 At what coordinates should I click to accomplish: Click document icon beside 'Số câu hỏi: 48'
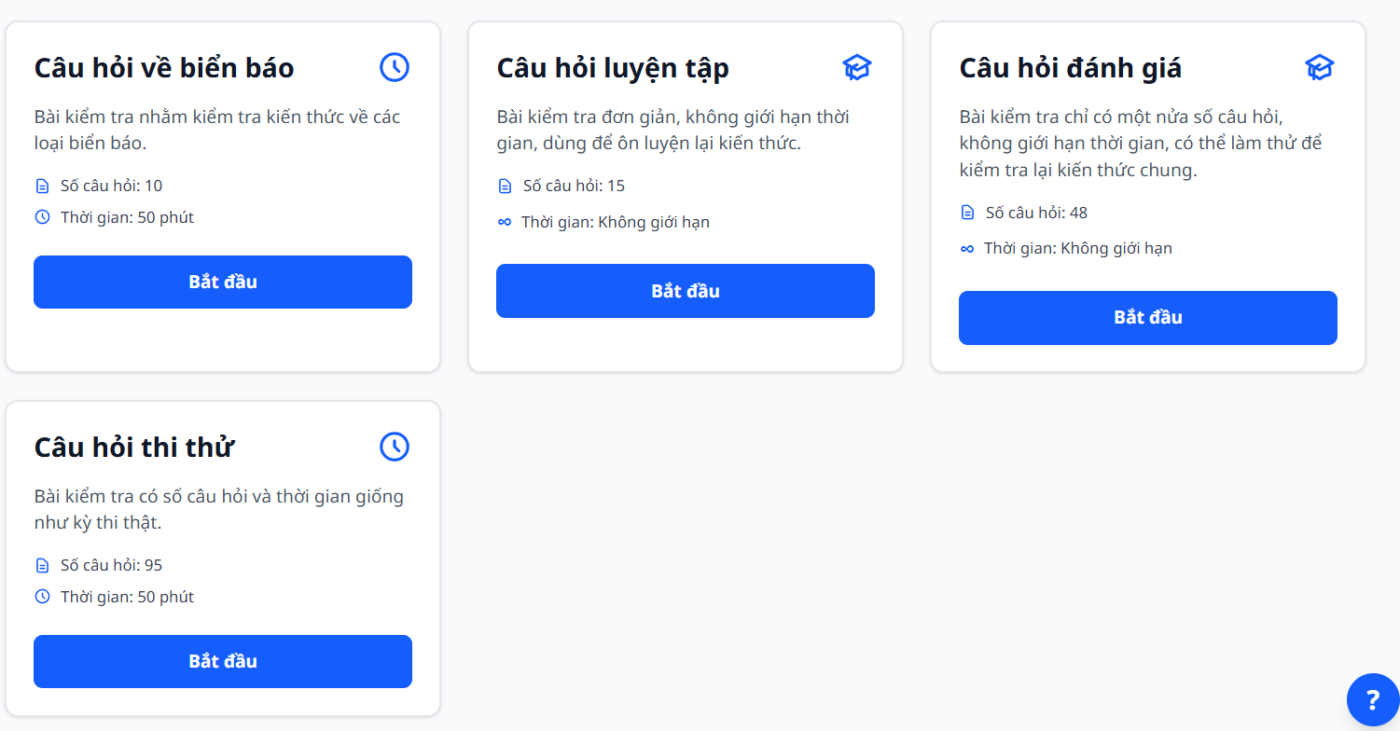coord(967,212)
